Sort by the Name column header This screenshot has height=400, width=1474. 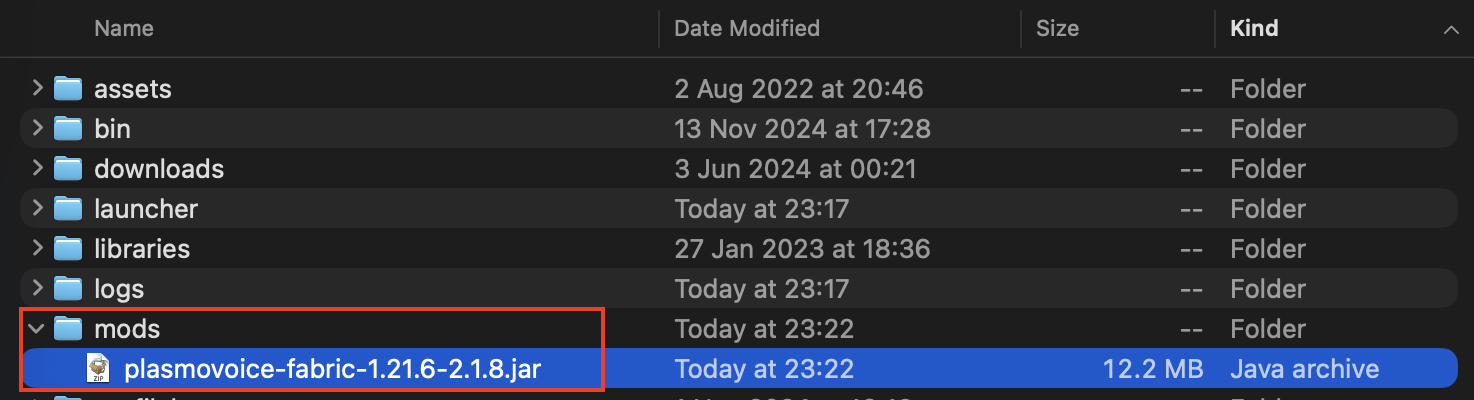tap(123, 29)
